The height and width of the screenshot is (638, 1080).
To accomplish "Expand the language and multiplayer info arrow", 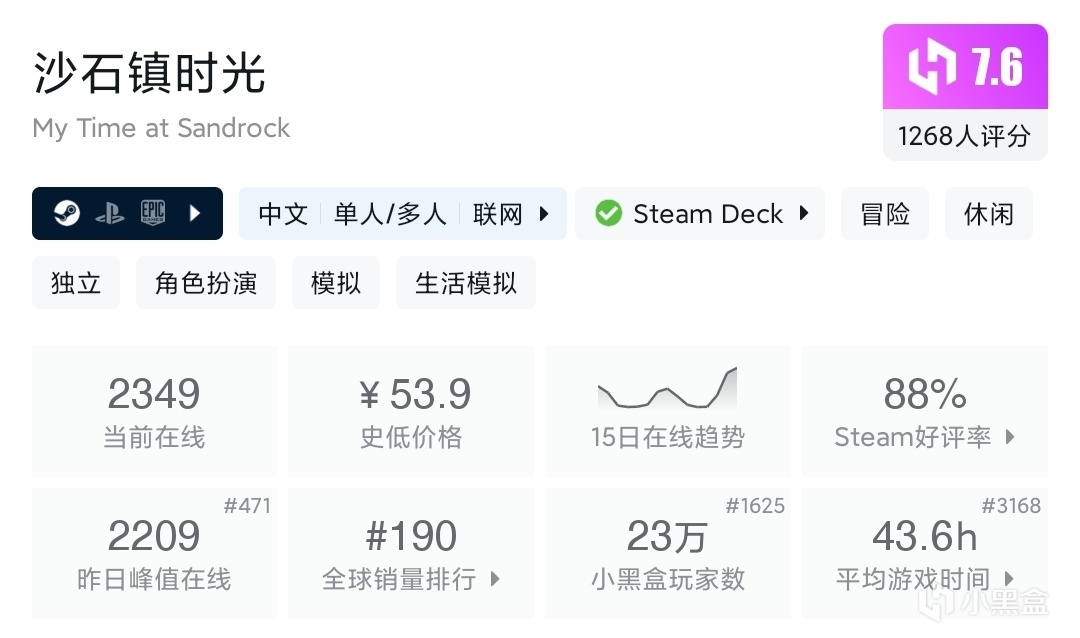I will [x=544, y=213].
